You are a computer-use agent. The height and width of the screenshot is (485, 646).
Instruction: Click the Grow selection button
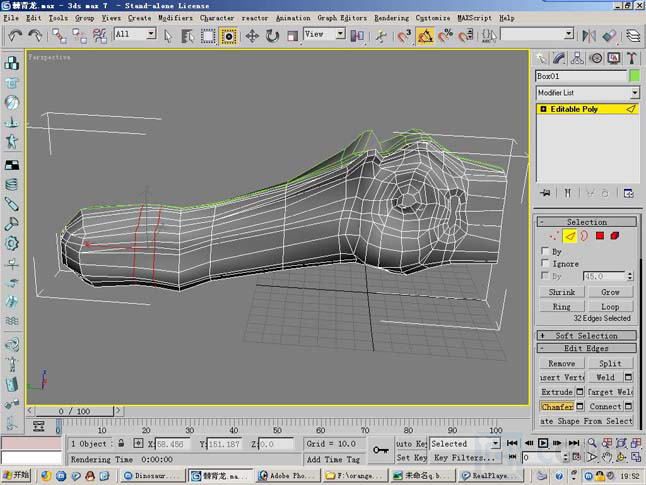click(x=610, y=292)
